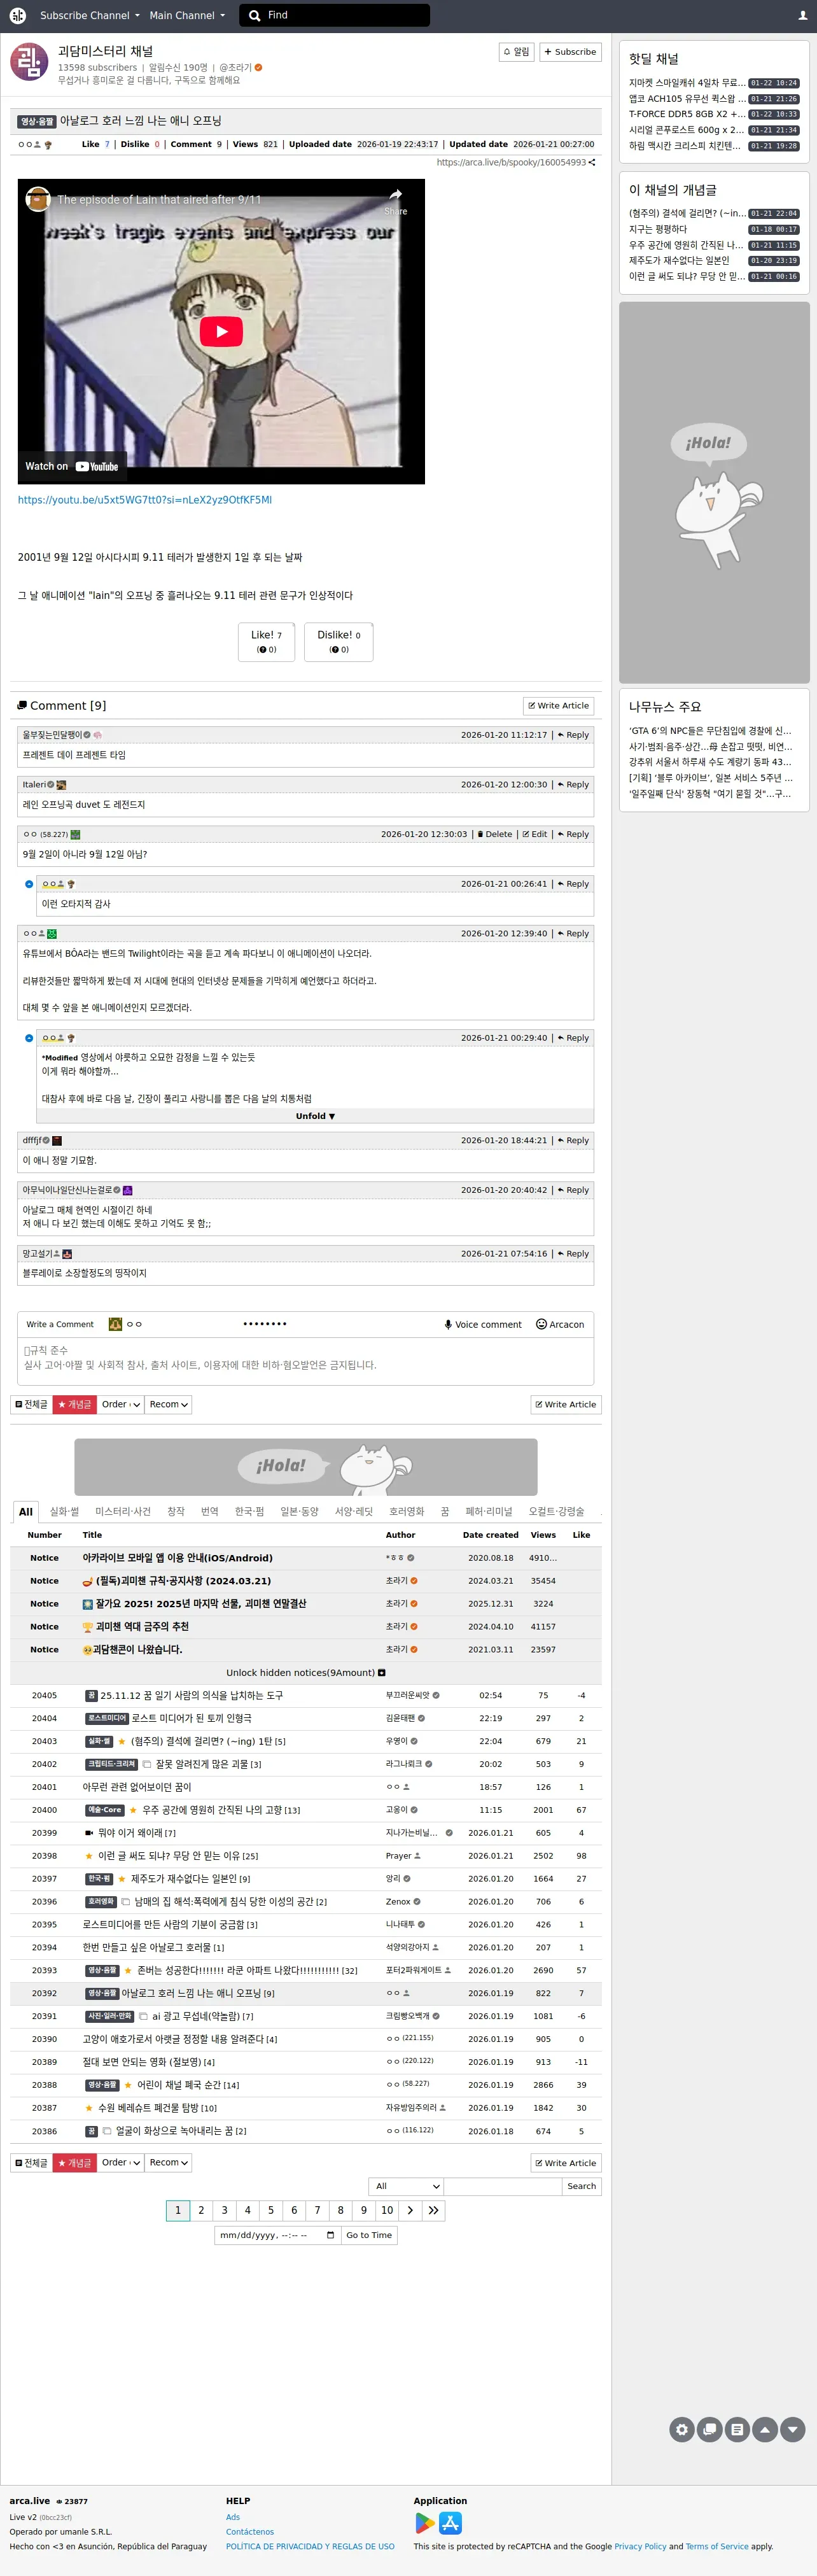This screenshot has width=817, height=2576.
Task: Switch to the 폐허·리미널 category tab
Action: pyautogui.click(x=489, y=1512)
